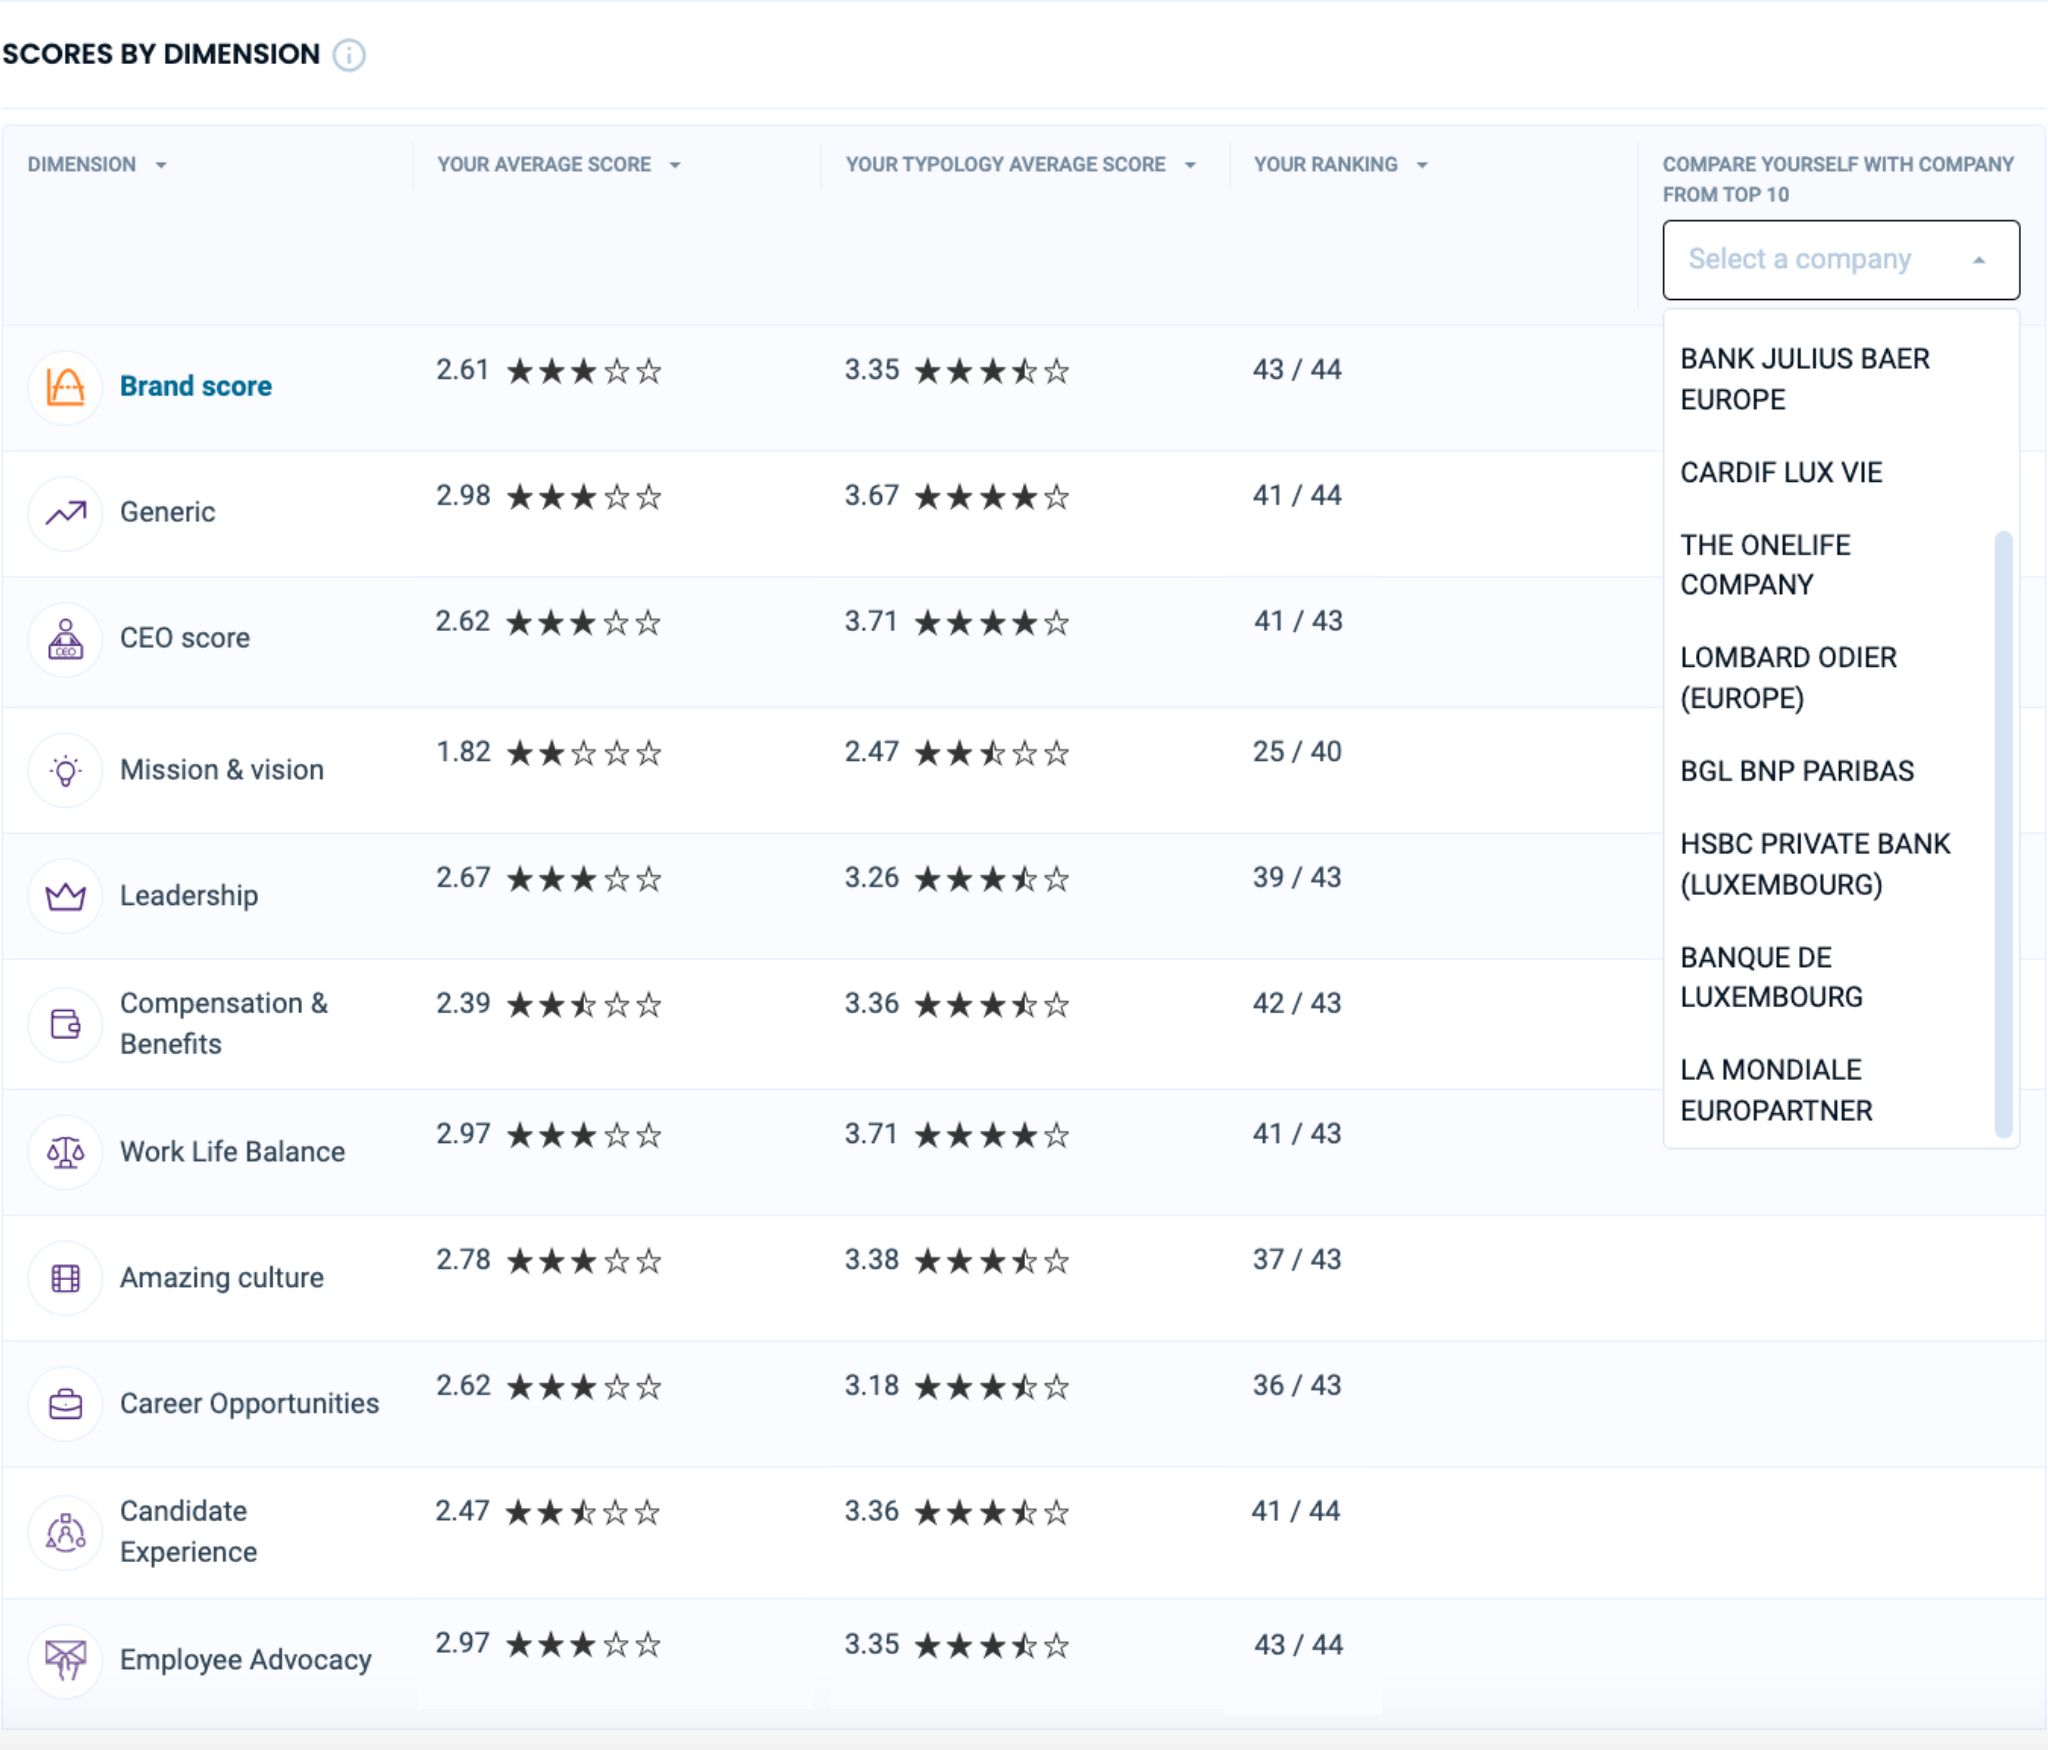Sort by Your Average Score column
Viewport: 2048px width, 1750px height.
tap(675, 165)
